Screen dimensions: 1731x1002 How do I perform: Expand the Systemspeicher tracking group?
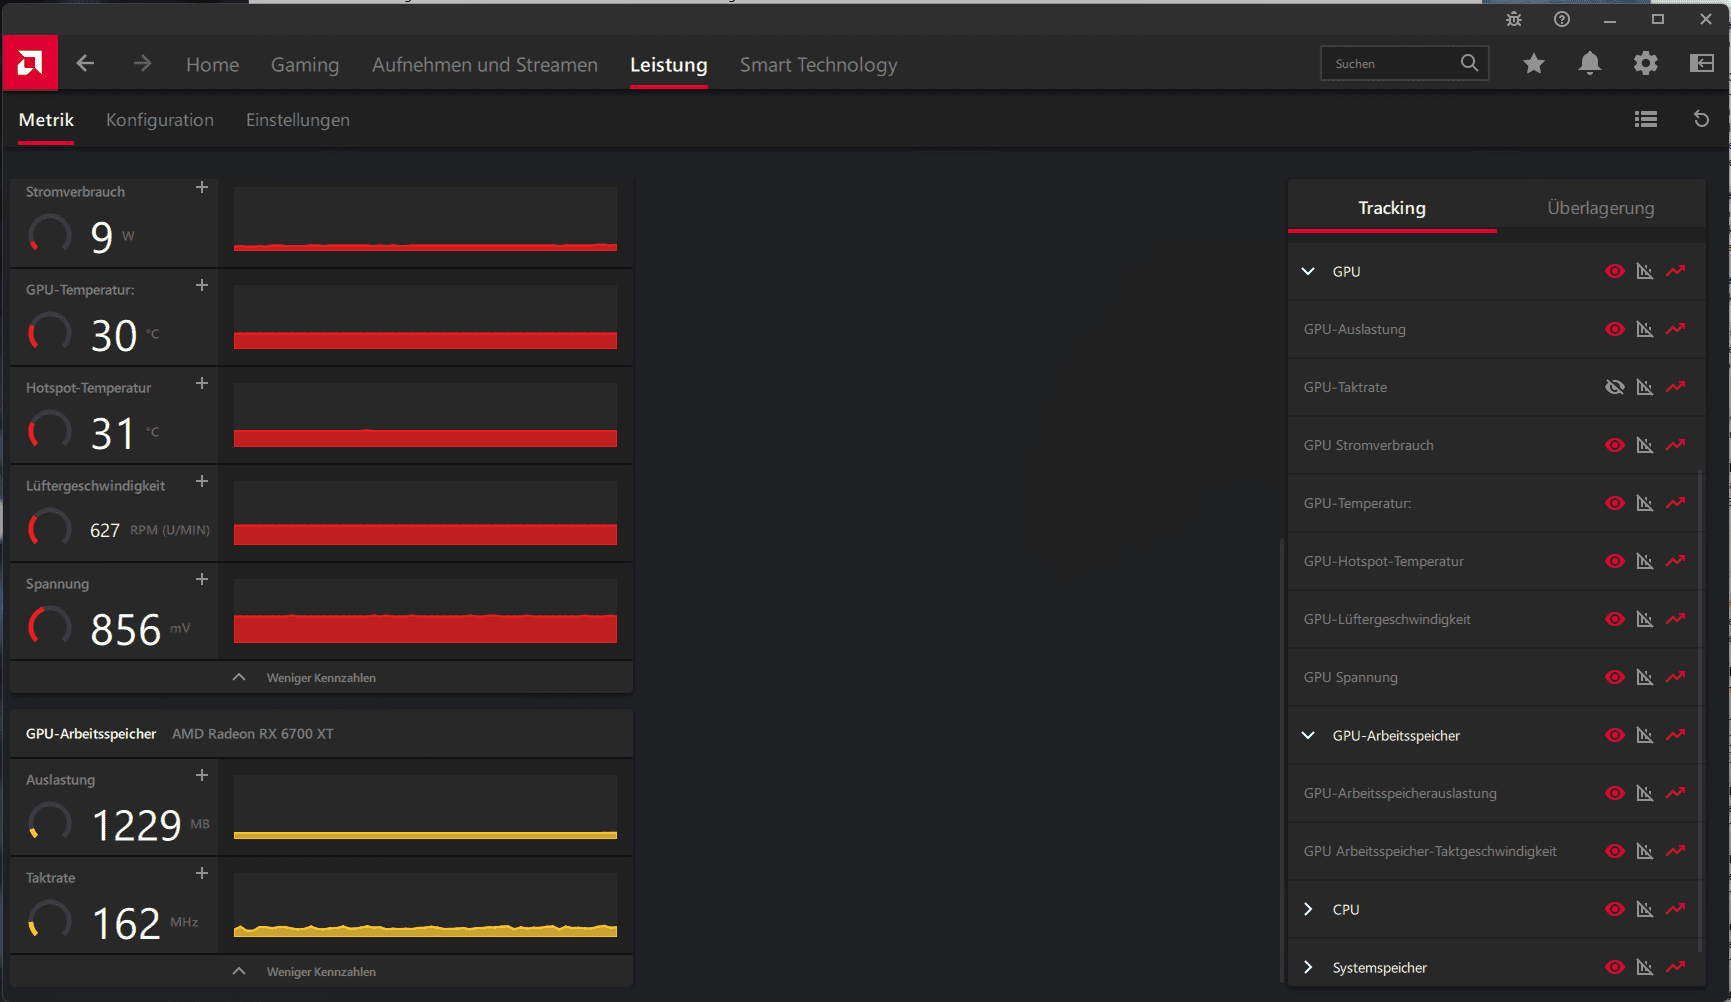1308,967
